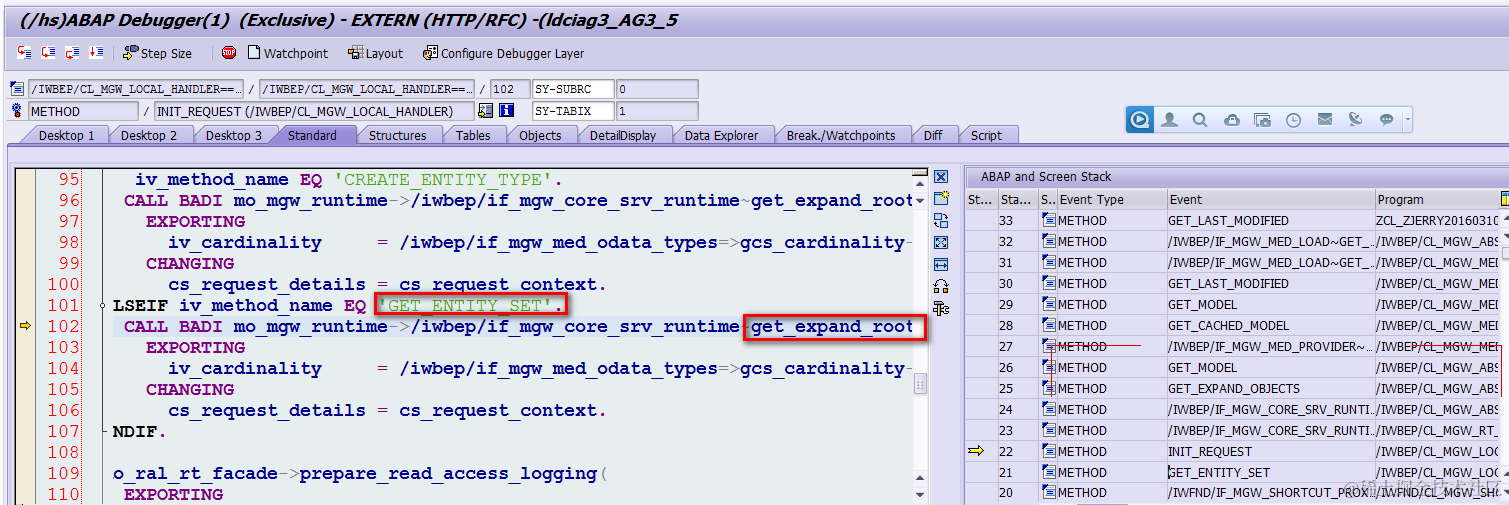Click the display object icon after INIT_REQUEST
The width and height of the screenshot is (1509, 505).
pyautogui.click(x=485, y=111)
